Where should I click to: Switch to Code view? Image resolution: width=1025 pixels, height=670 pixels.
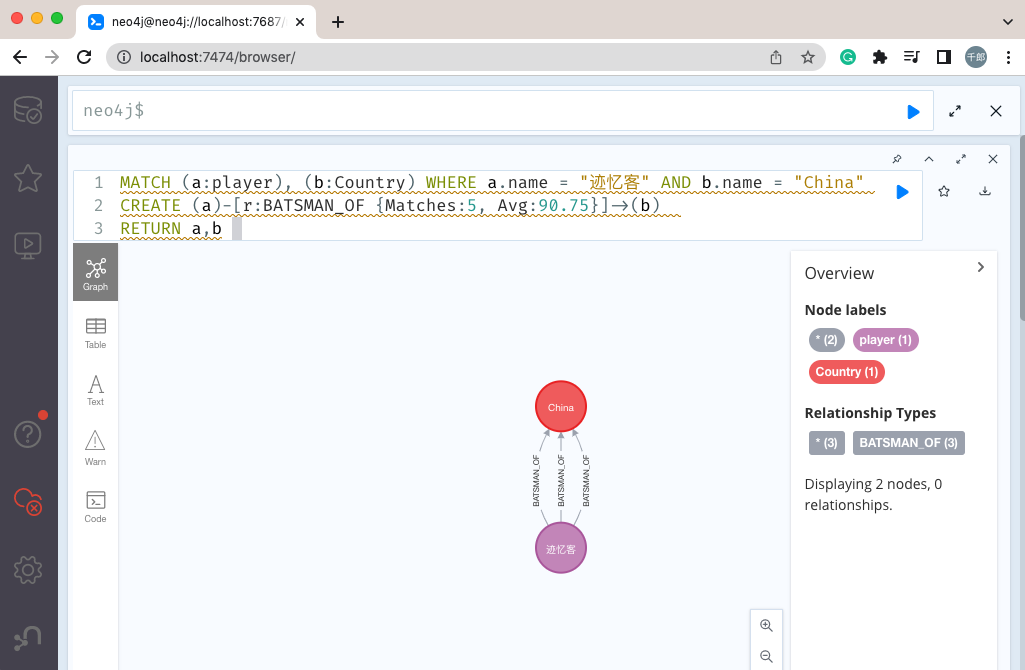95,507
